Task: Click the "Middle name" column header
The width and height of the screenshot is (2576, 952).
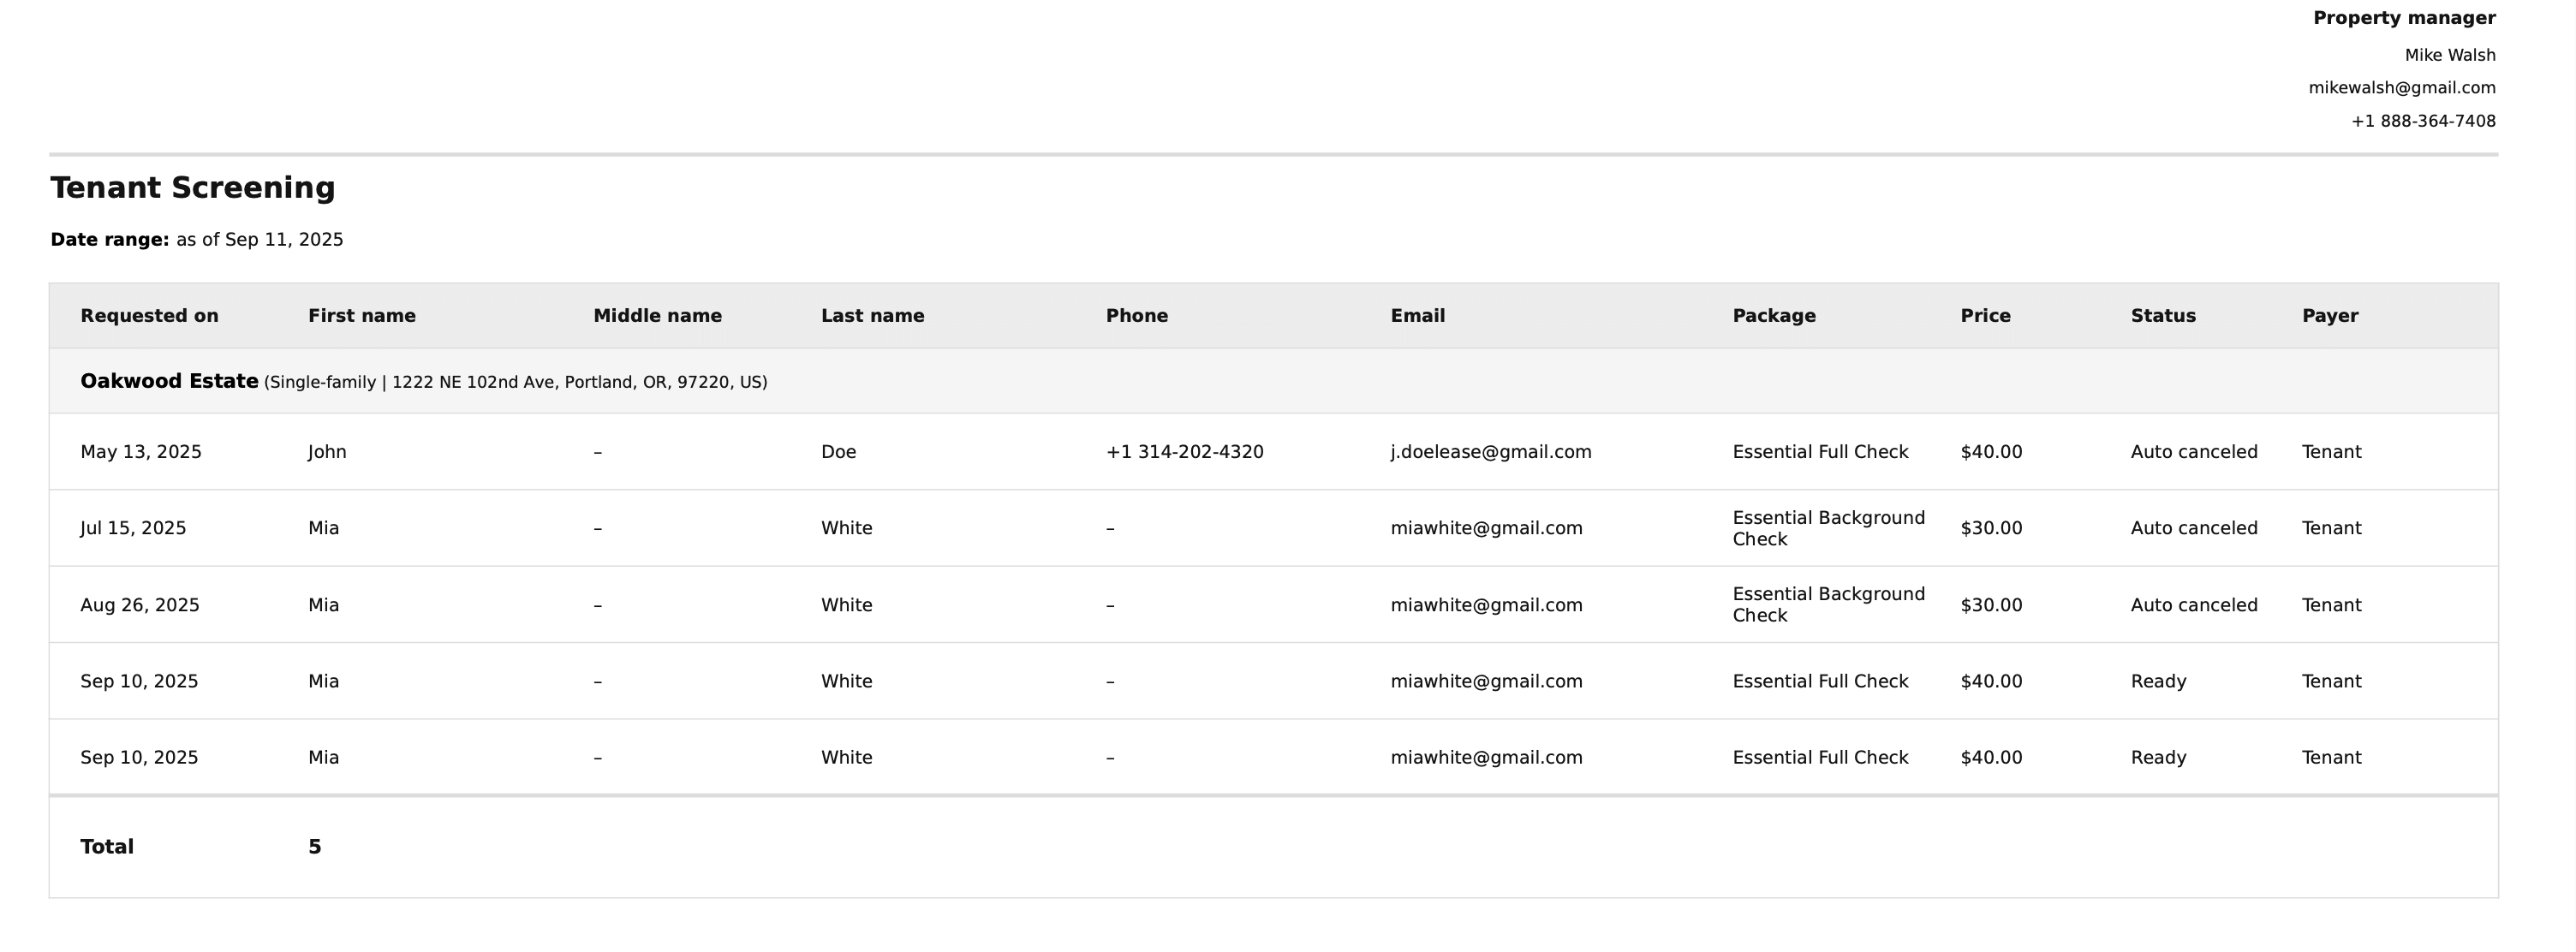Action: click(x=658, y=316)
